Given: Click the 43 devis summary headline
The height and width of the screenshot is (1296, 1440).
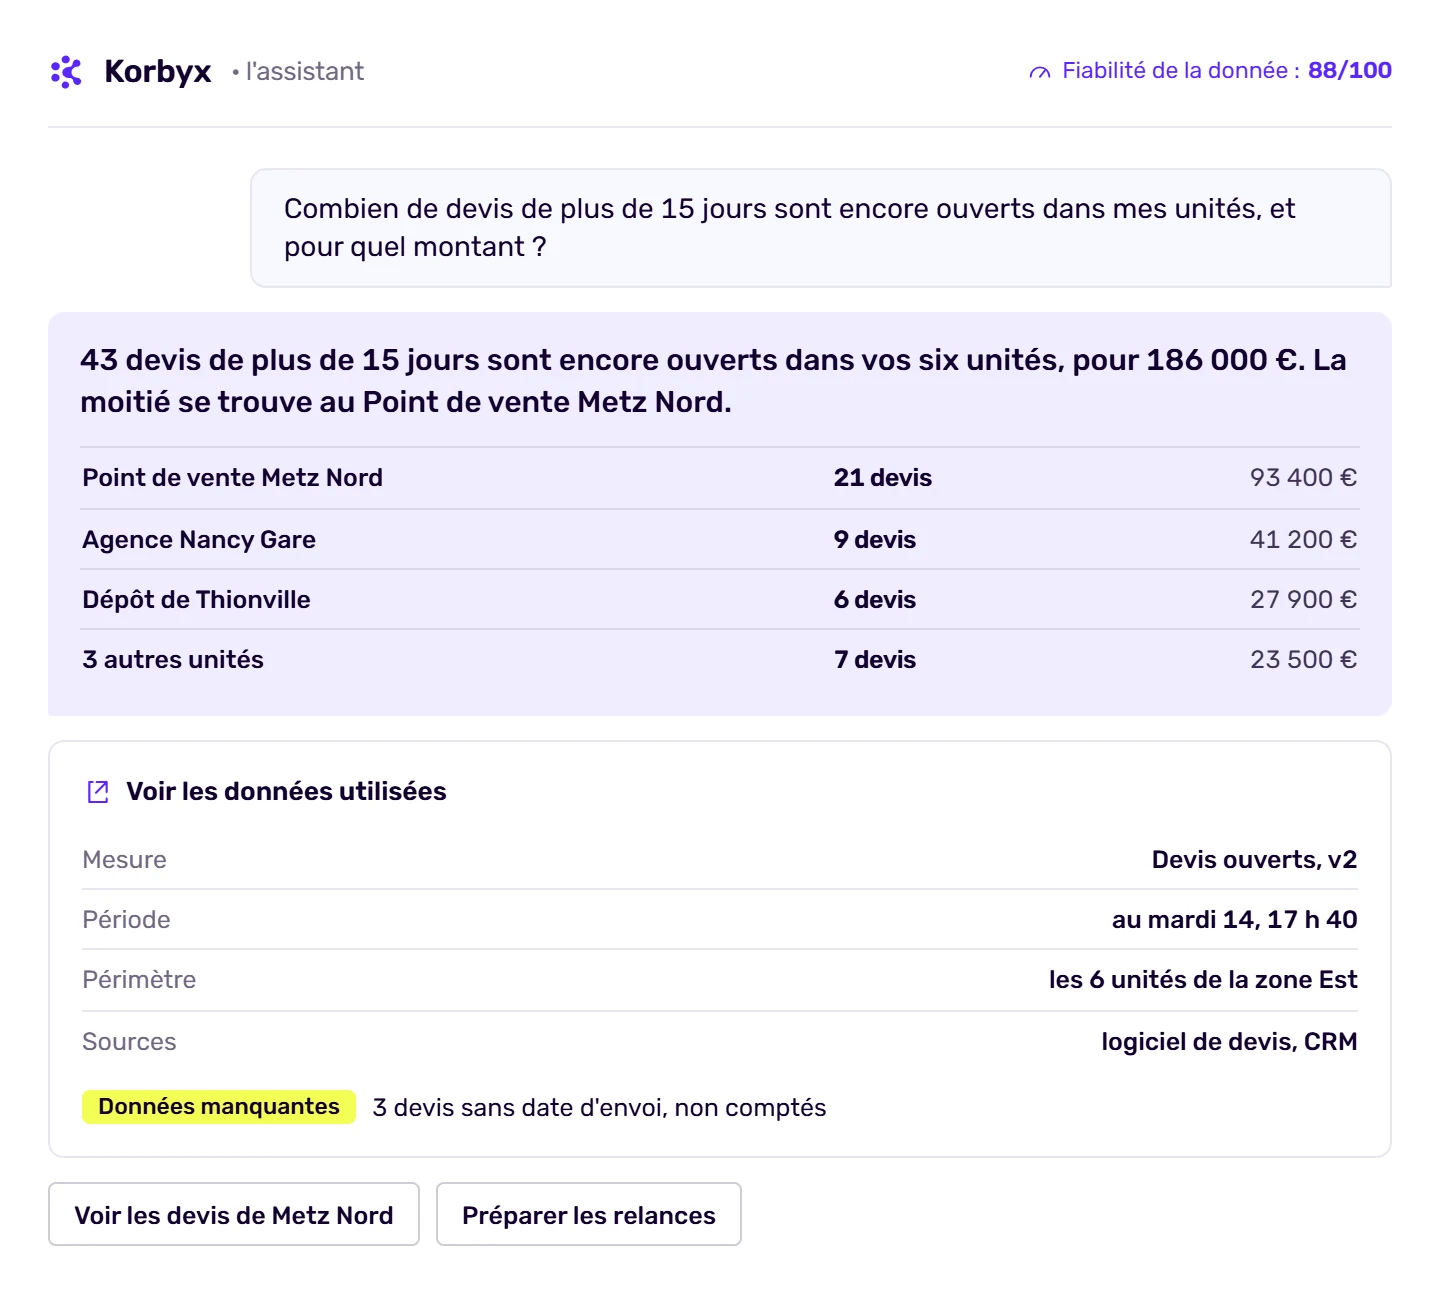Looking at the screenshot, I should point(713,381).
